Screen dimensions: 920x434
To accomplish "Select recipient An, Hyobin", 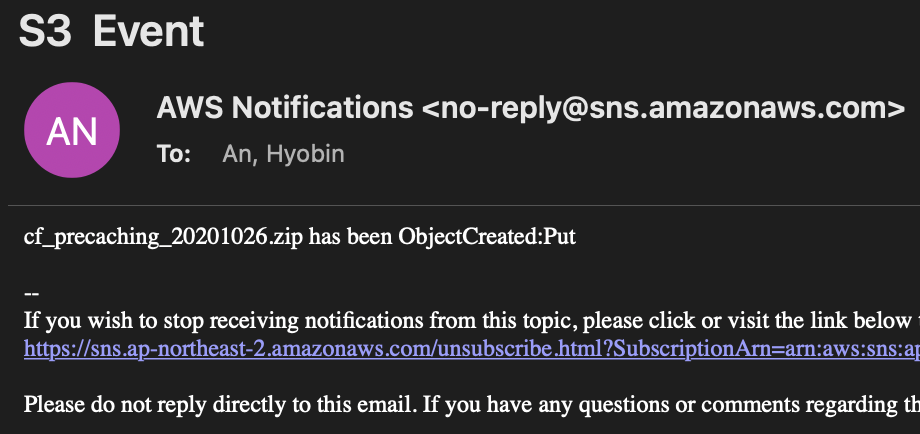I will click(x=283, y=154).
